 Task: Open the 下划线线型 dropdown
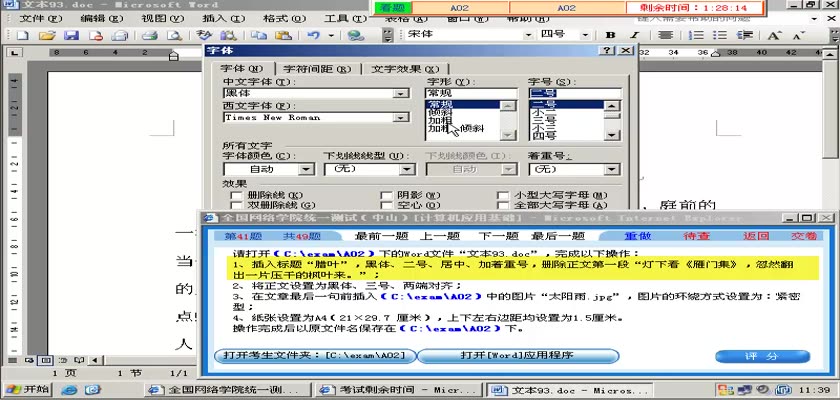click(407, 169)
